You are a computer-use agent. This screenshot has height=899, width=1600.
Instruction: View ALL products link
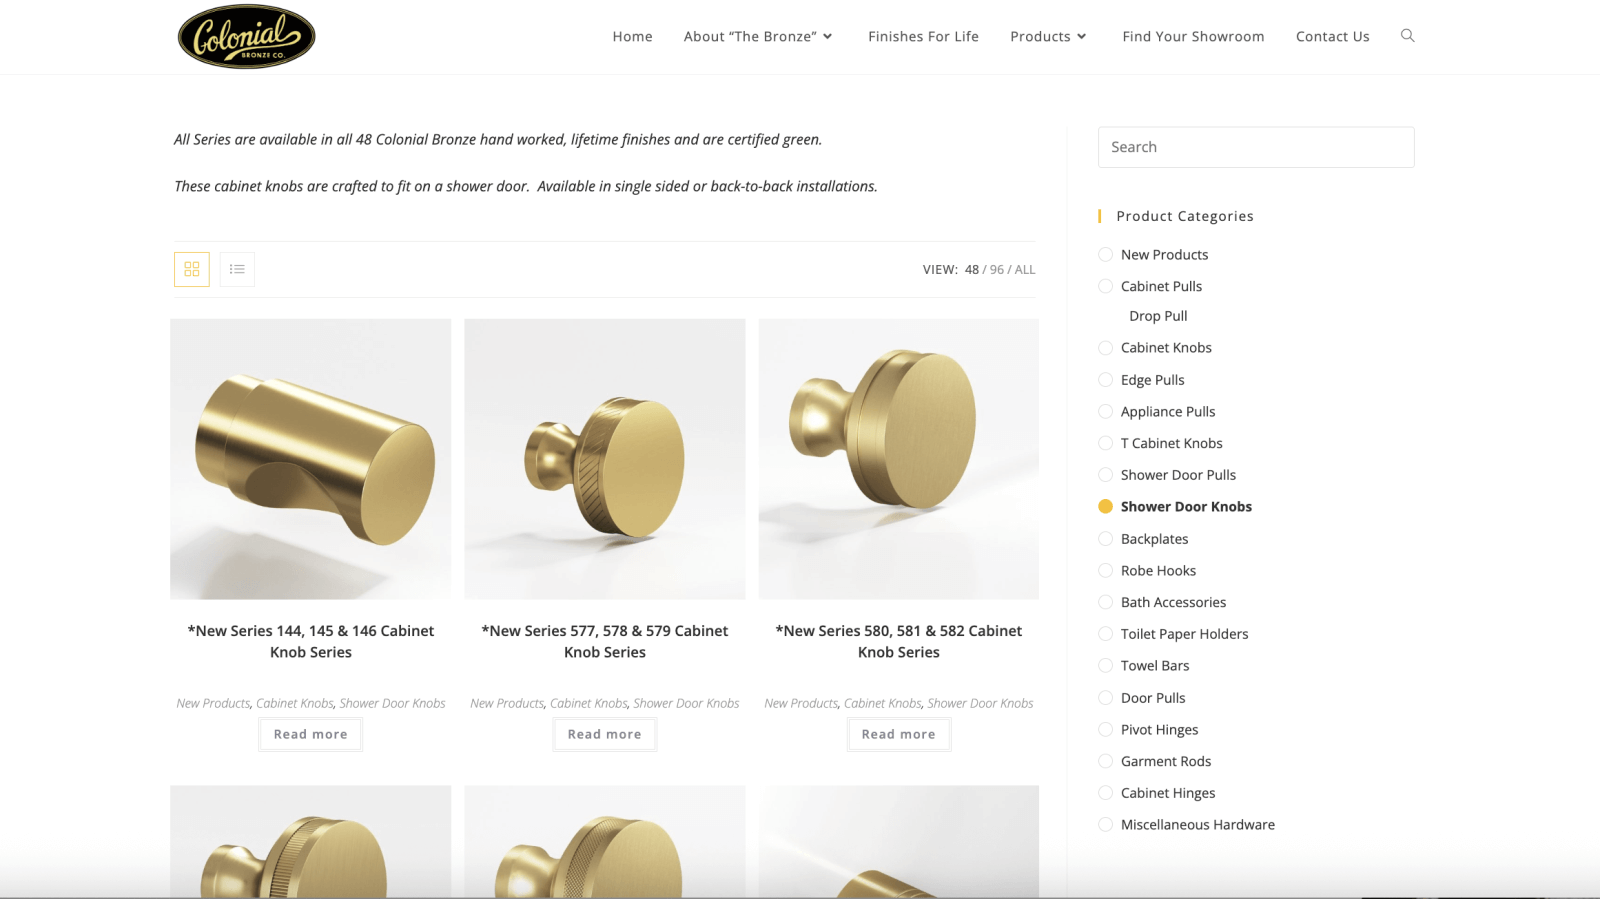point(1025,269)
